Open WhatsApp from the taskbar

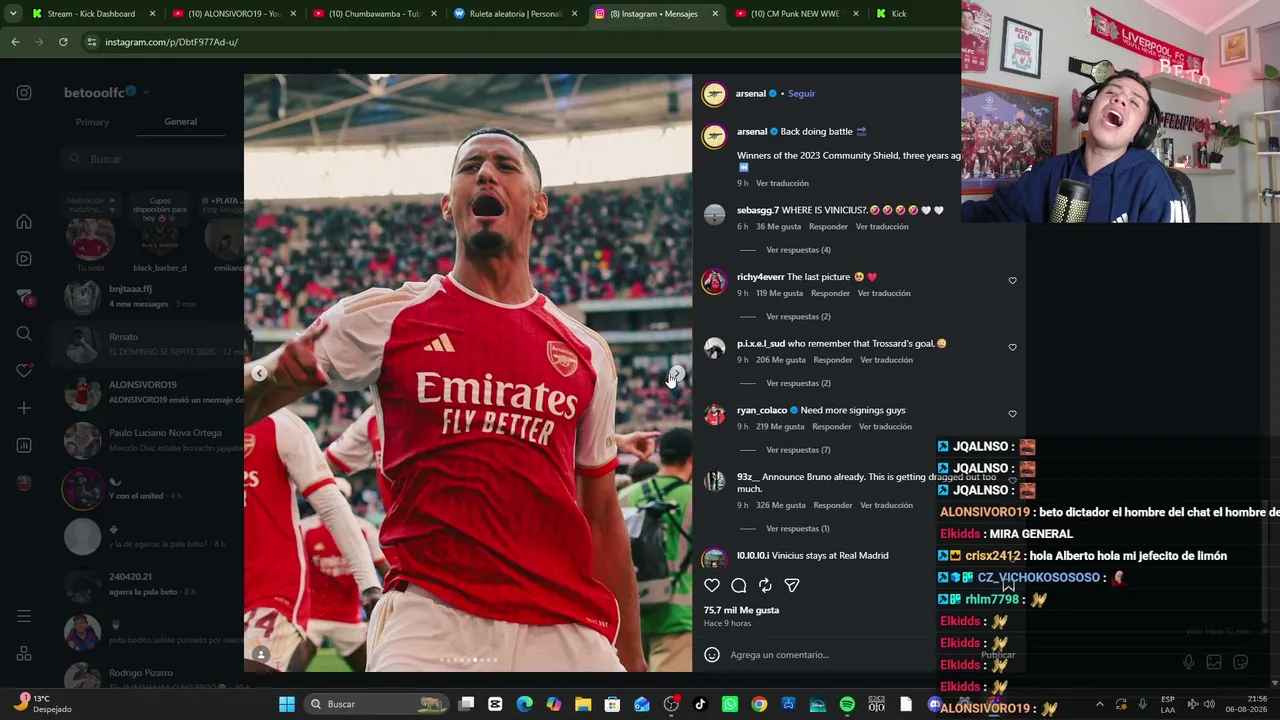[x=730, y=704]
